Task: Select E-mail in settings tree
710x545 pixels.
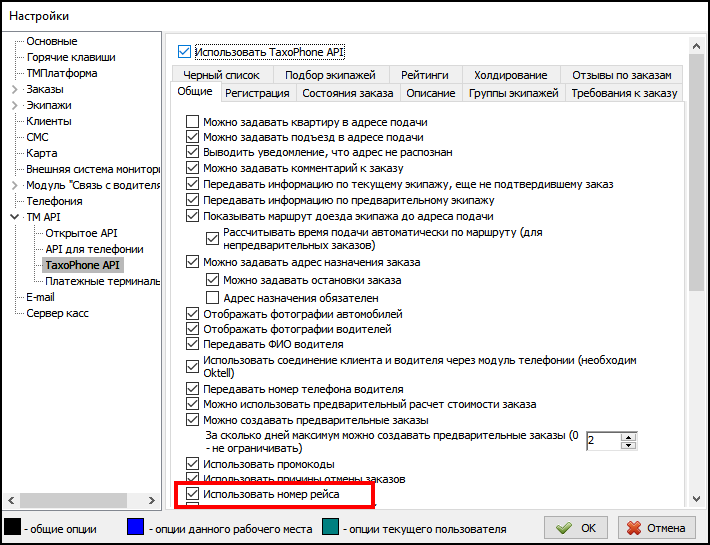Action: point(40,297)
